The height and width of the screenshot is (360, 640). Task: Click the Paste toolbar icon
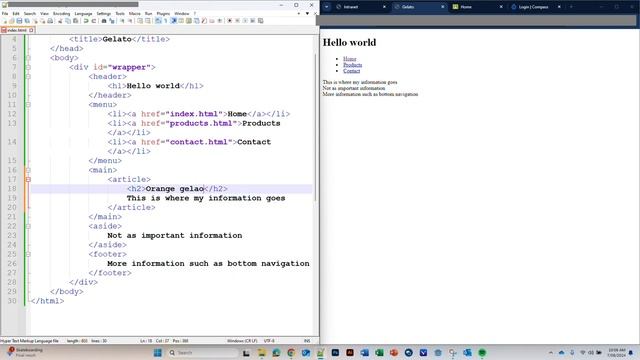(76, 21)
